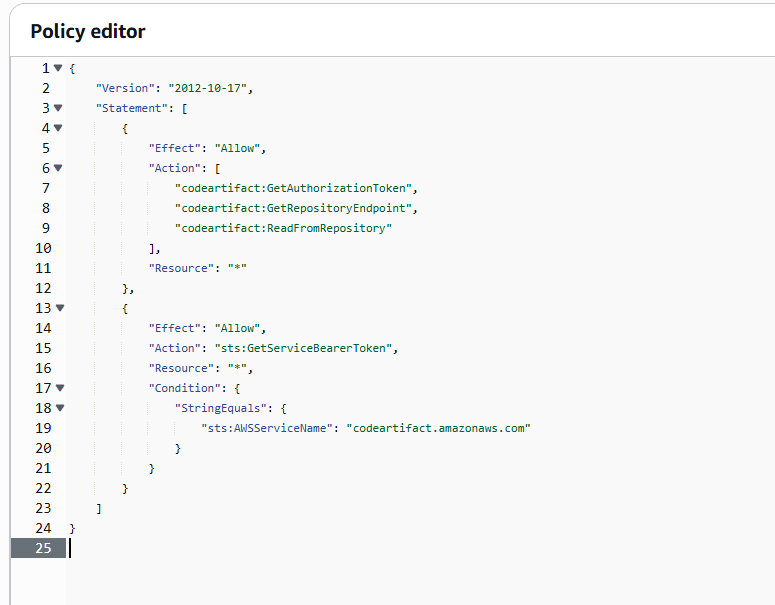Click the "2012-10-17" value

click(208, 88)
